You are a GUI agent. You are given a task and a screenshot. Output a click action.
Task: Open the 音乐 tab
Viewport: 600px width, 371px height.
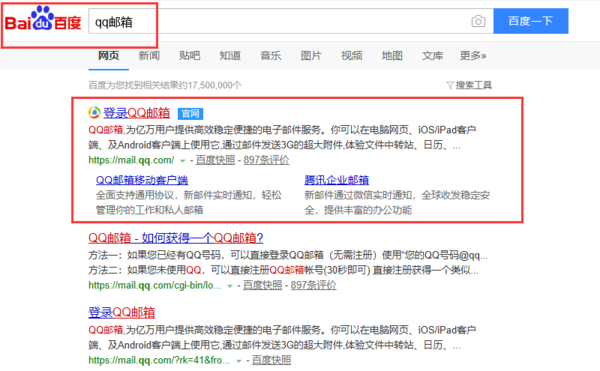tap(271, 56)
